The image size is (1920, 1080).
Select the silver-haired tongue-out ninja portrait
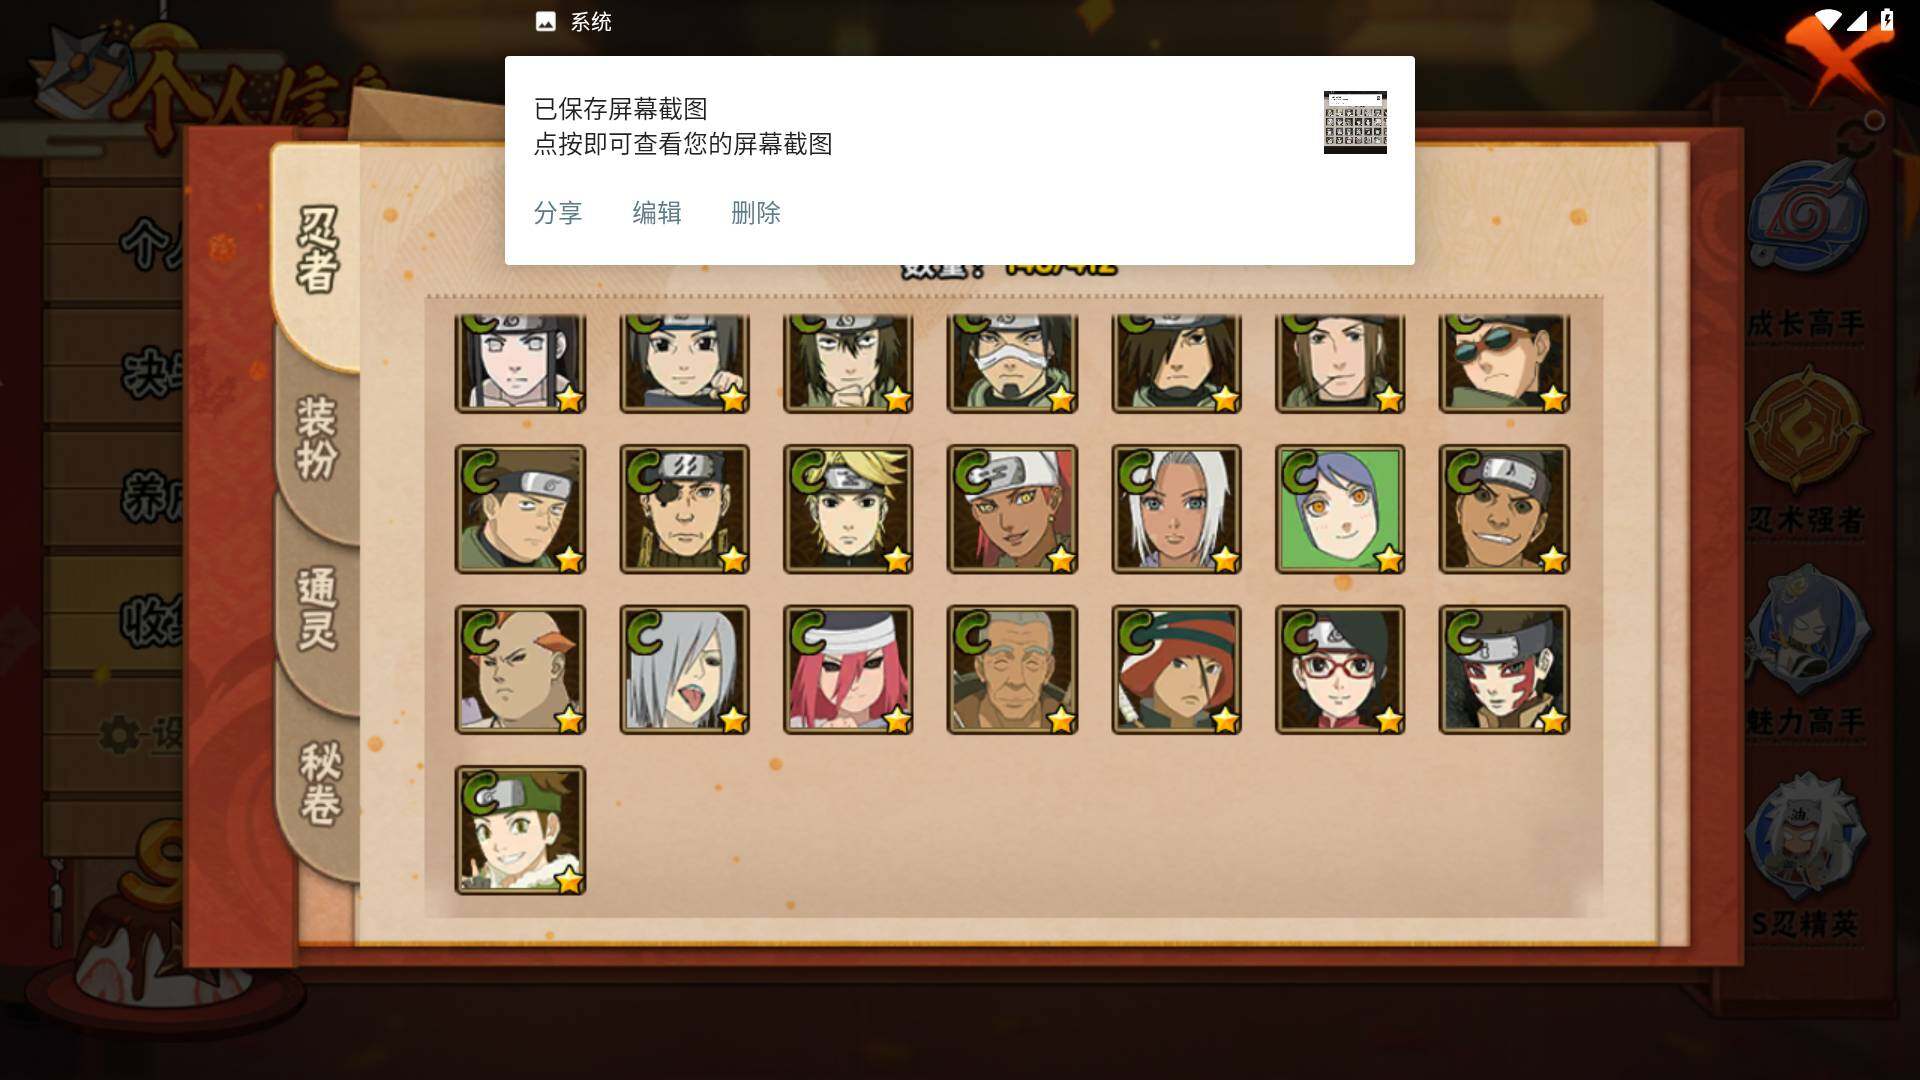[x=684, y=669]
